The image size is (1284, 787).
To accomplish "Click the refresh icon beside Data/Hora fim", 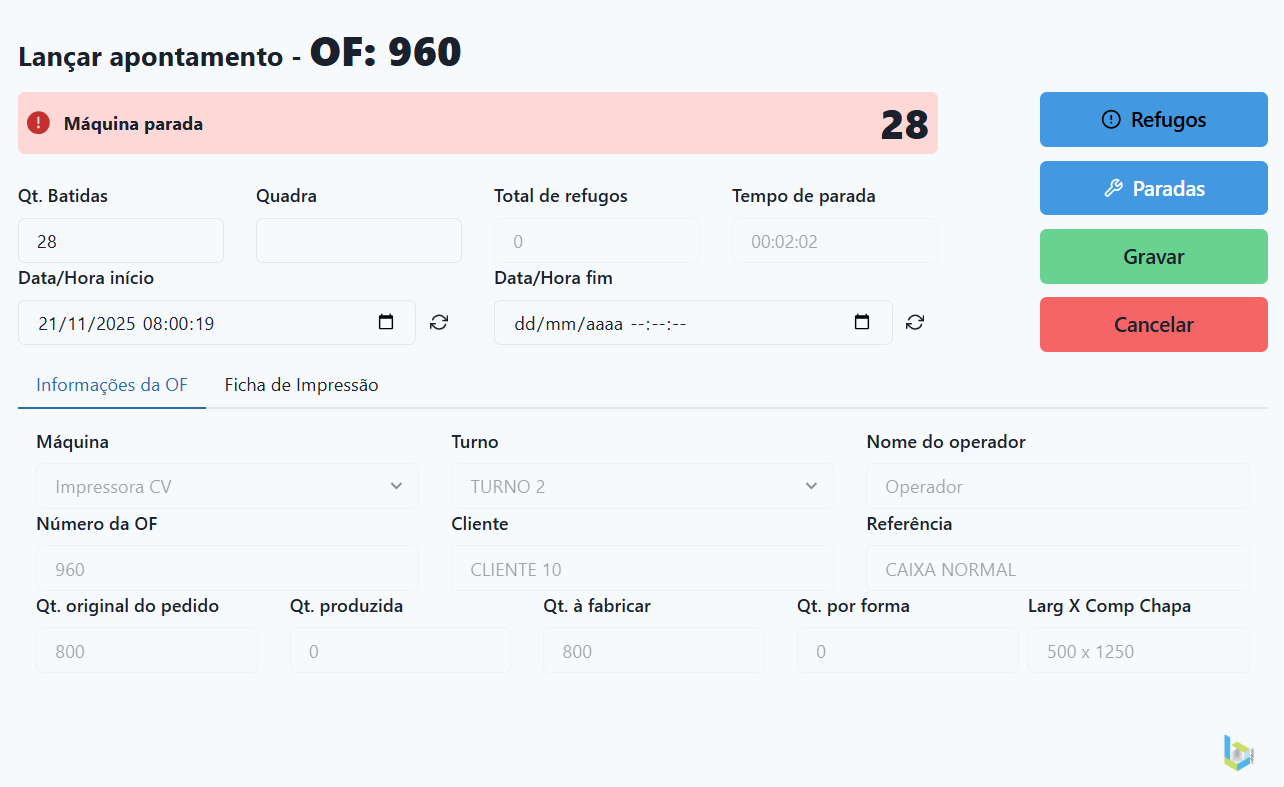I will tap(915, 322).
